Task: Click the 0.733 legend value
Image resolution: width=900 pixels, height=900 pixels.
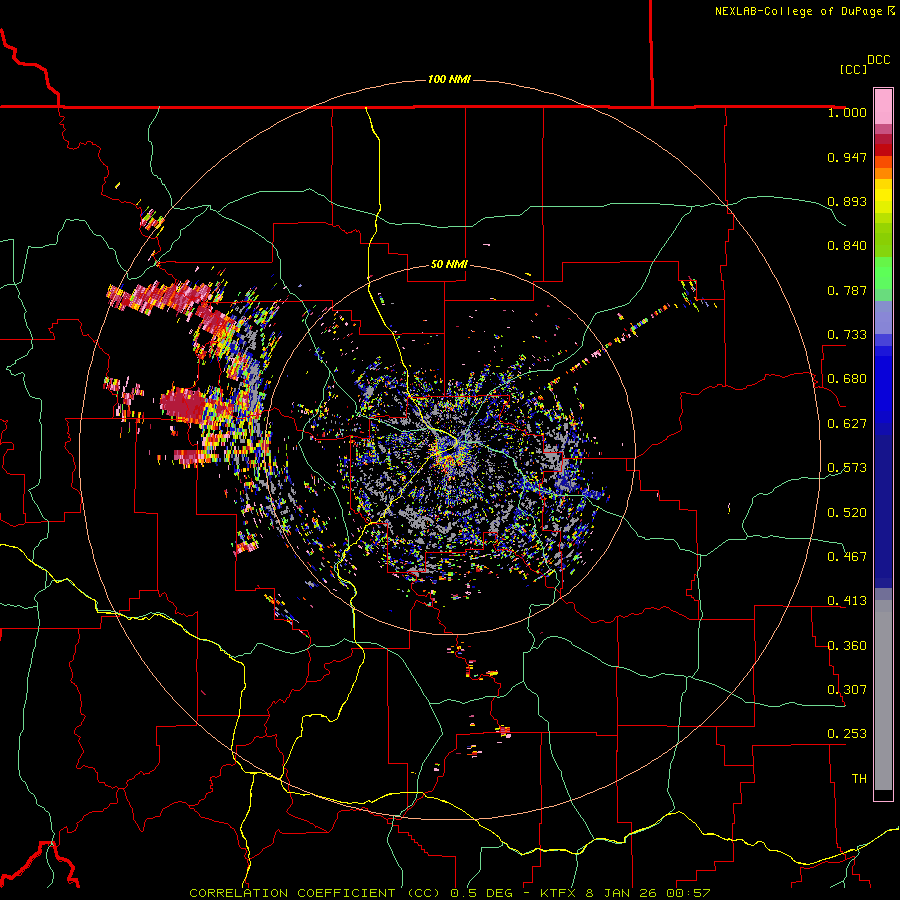Action: [x=847, y=335]
